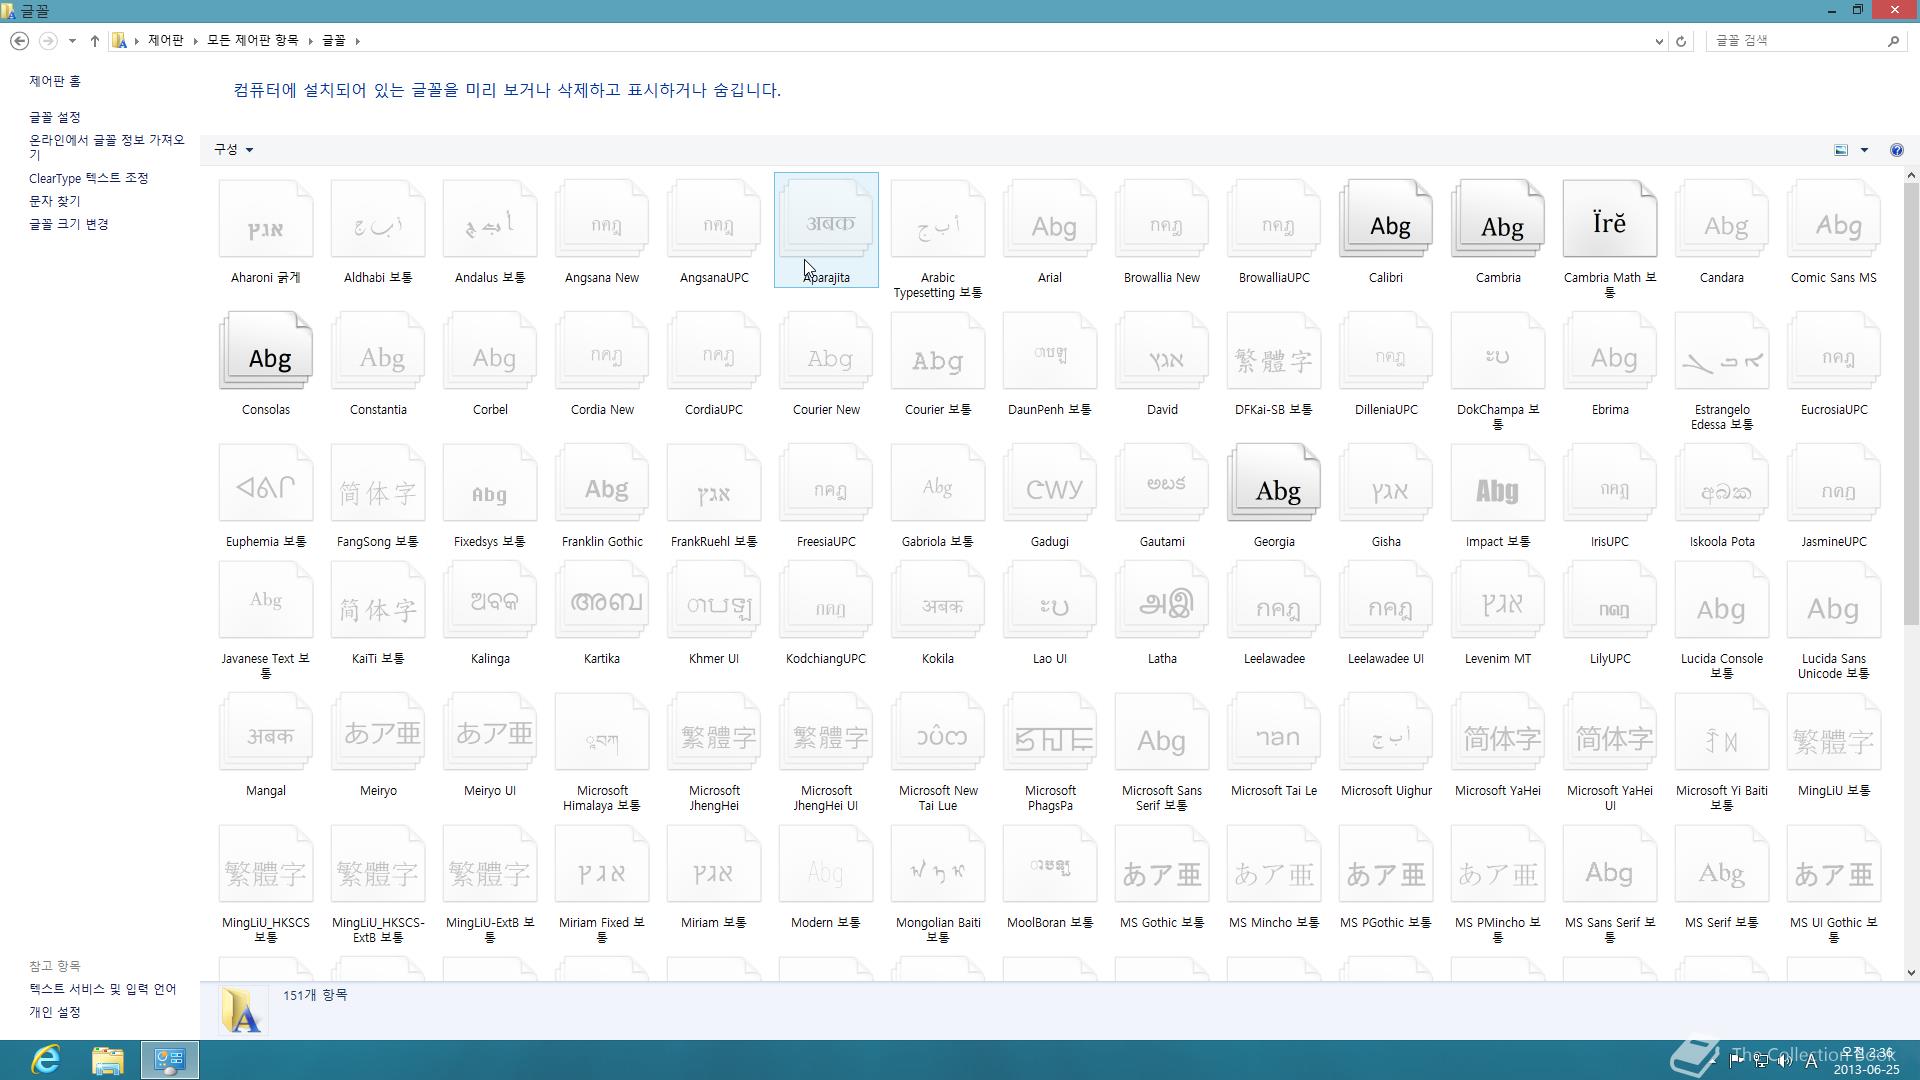Open the help button in toolbar

click(x=1896, y=150)
